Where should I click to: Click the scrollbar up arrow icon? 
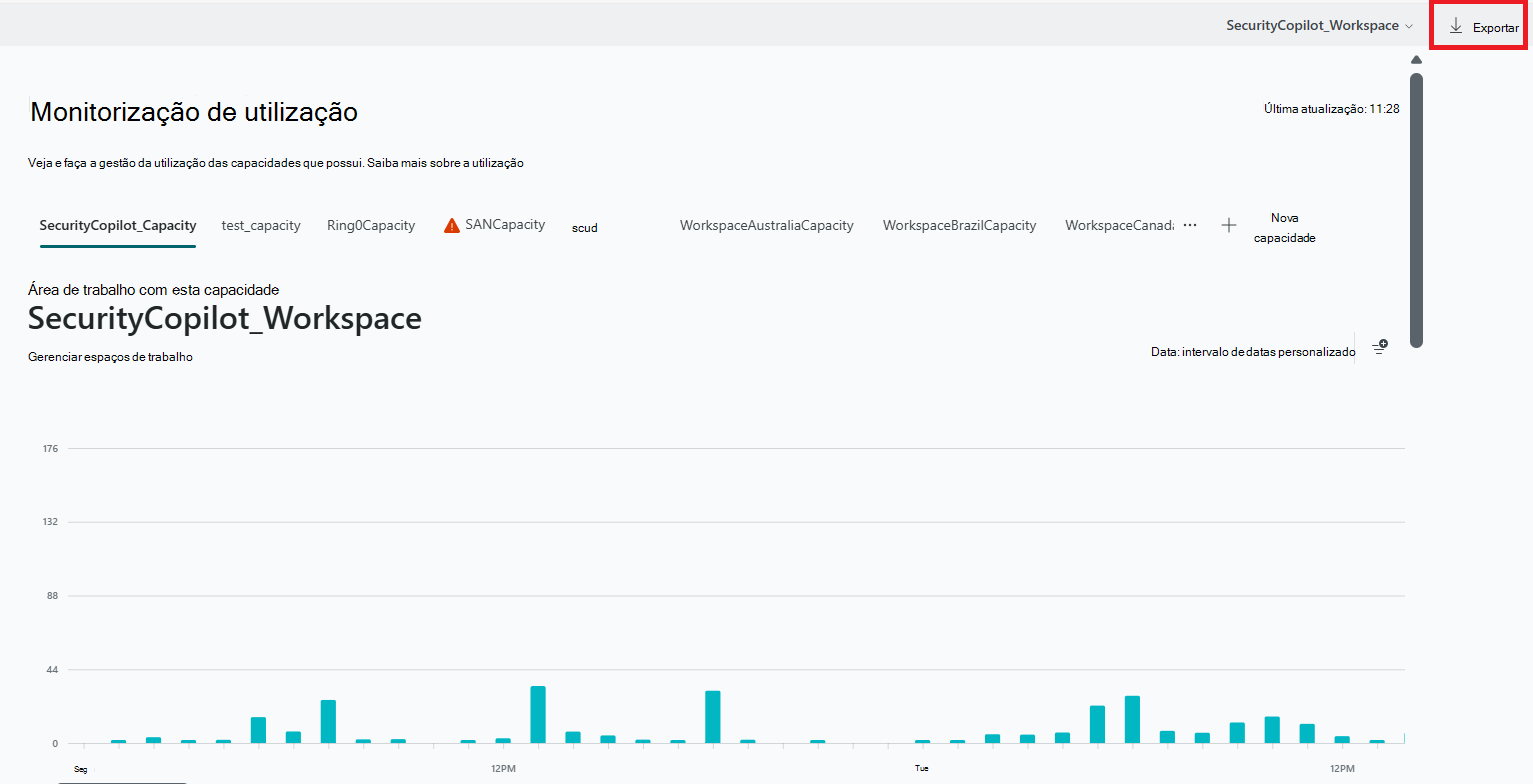coord(1415,59)
